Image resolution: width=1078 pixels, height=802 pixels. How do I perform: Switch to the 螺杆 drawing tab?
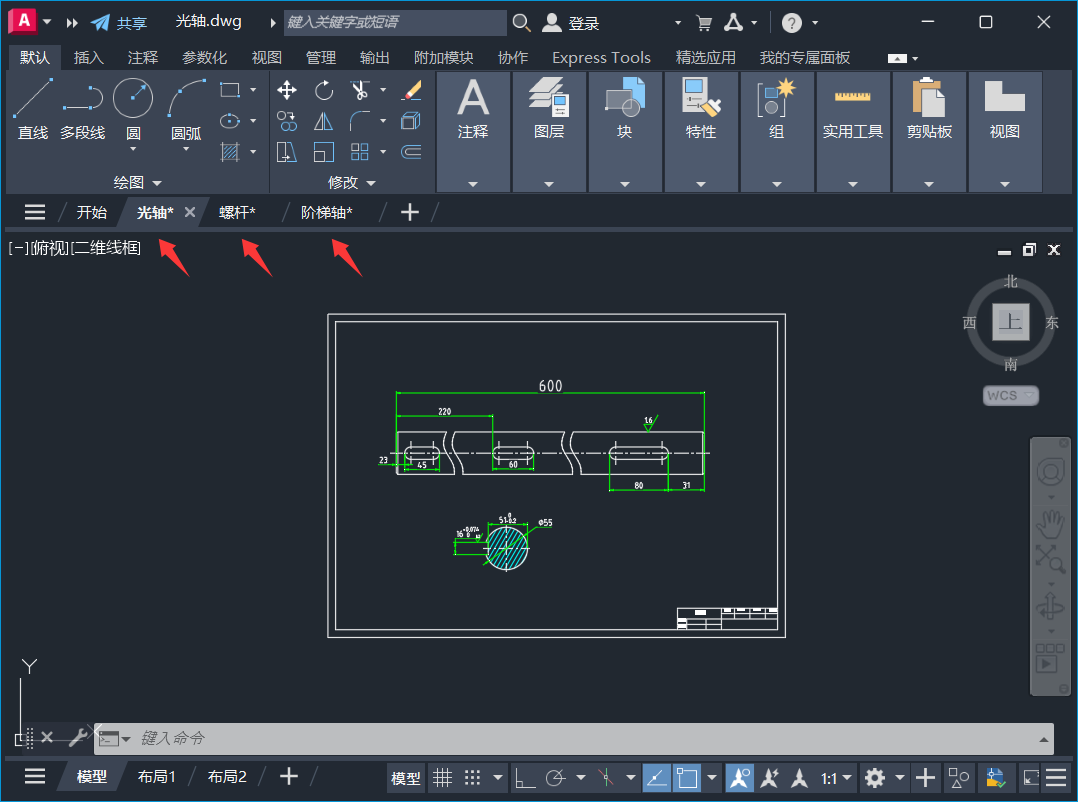237,211
